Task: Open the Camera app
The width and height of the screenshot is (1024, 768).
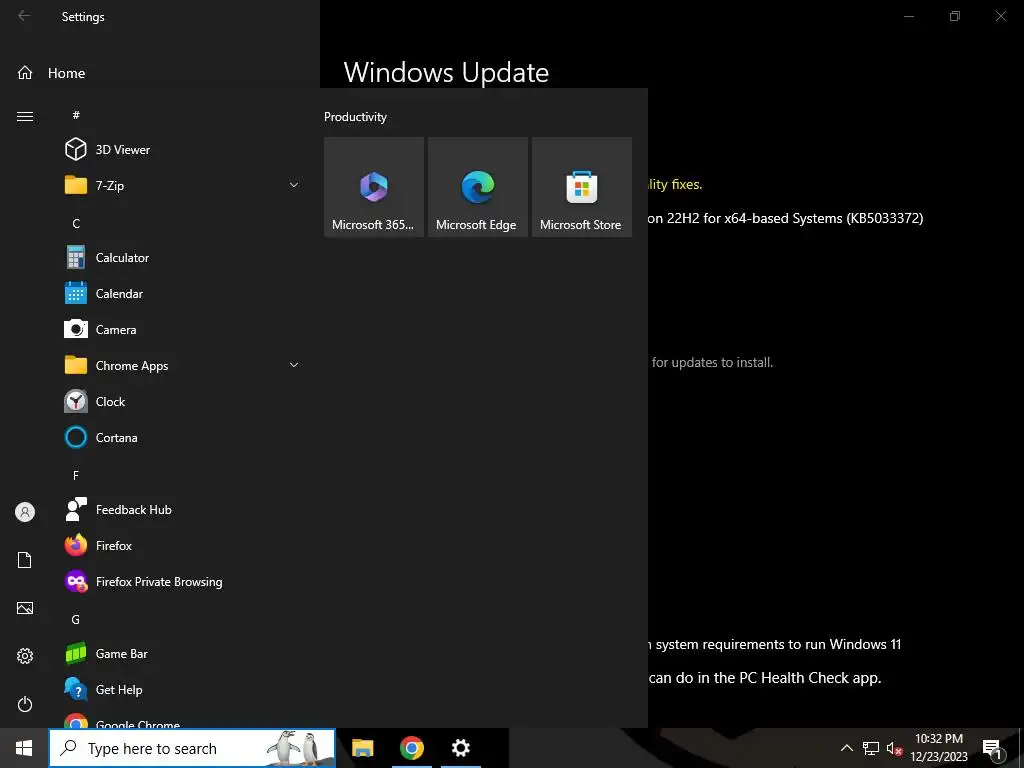Action: (x=183, y=329)
